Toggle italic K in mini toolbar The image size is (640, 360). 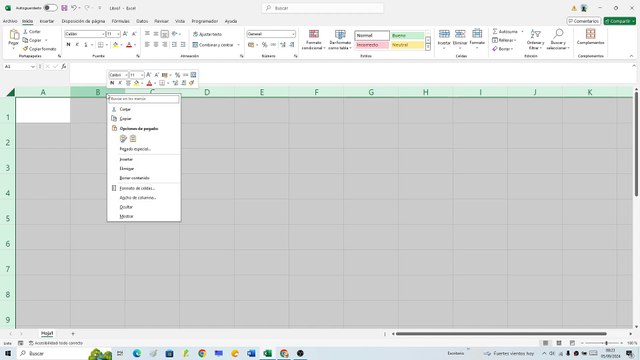pyautogui.click(x=120, y=83)
